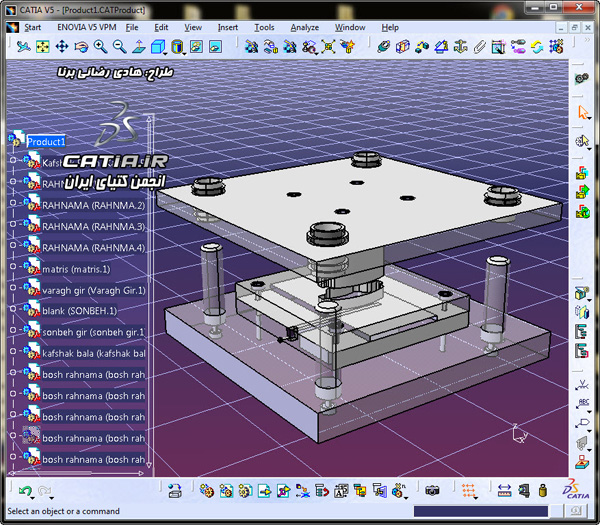The height and width of the screenshot is (525, 600).
Task: Select the Measure Between tool
Action: pos(504,490)
